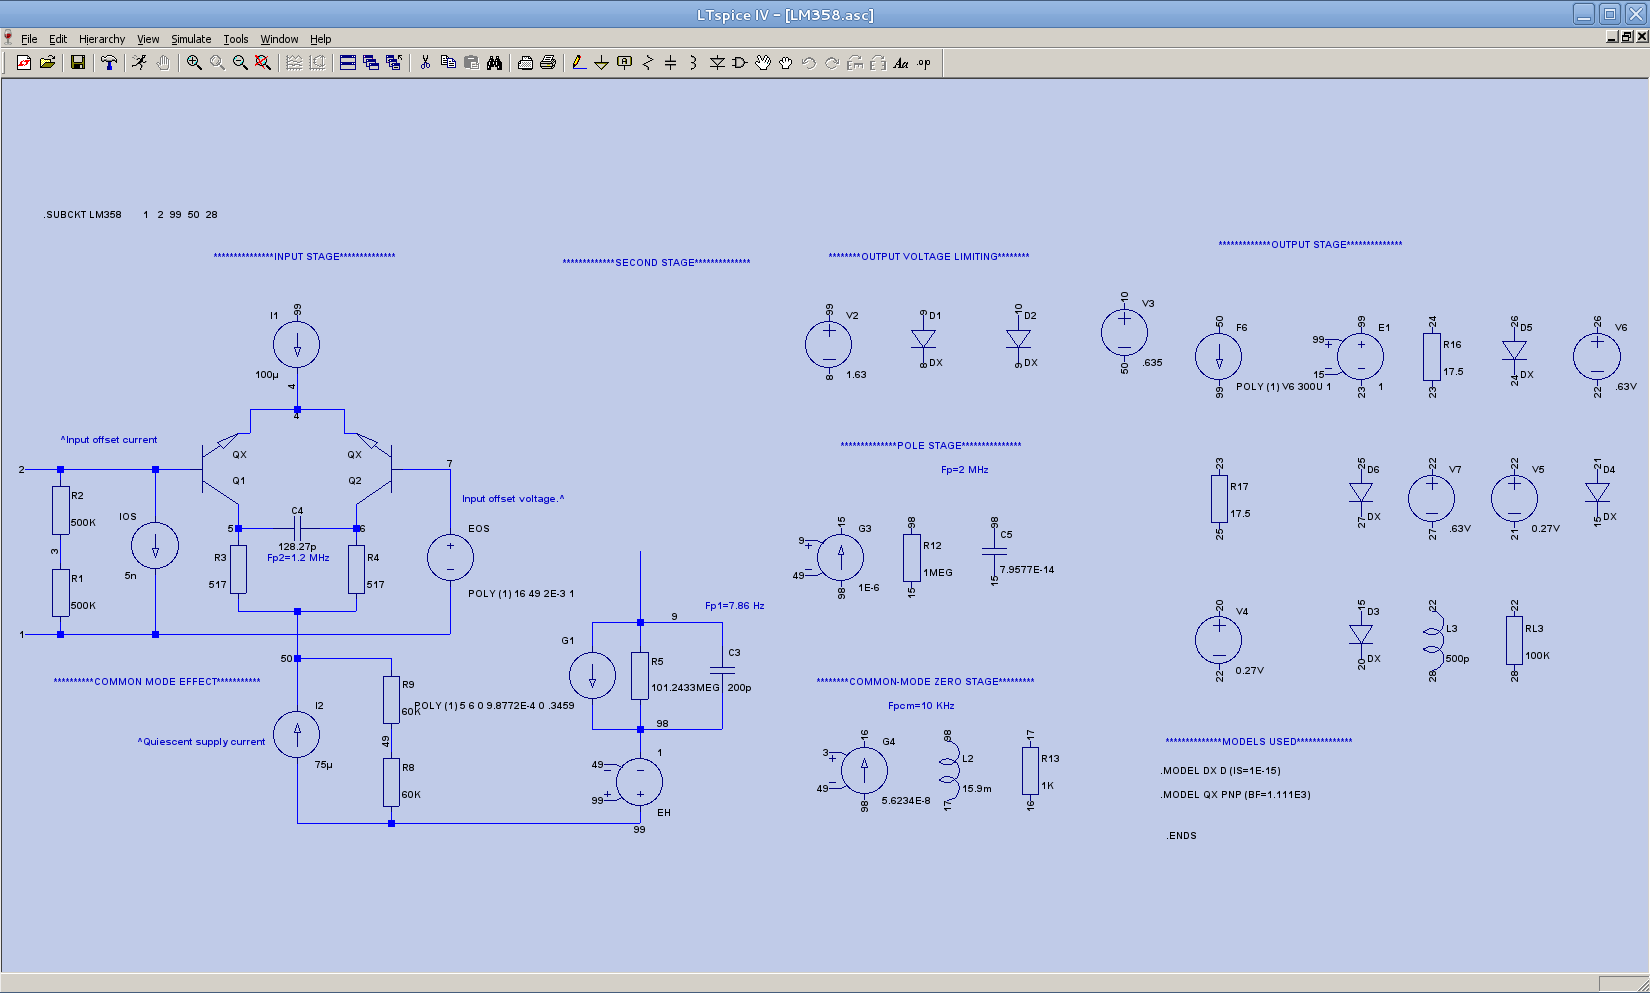The height and width of the screenshot is (993, 1650).
Task: Open the Simulate menu
Action: pyautogui.click(x=191, y=39)
